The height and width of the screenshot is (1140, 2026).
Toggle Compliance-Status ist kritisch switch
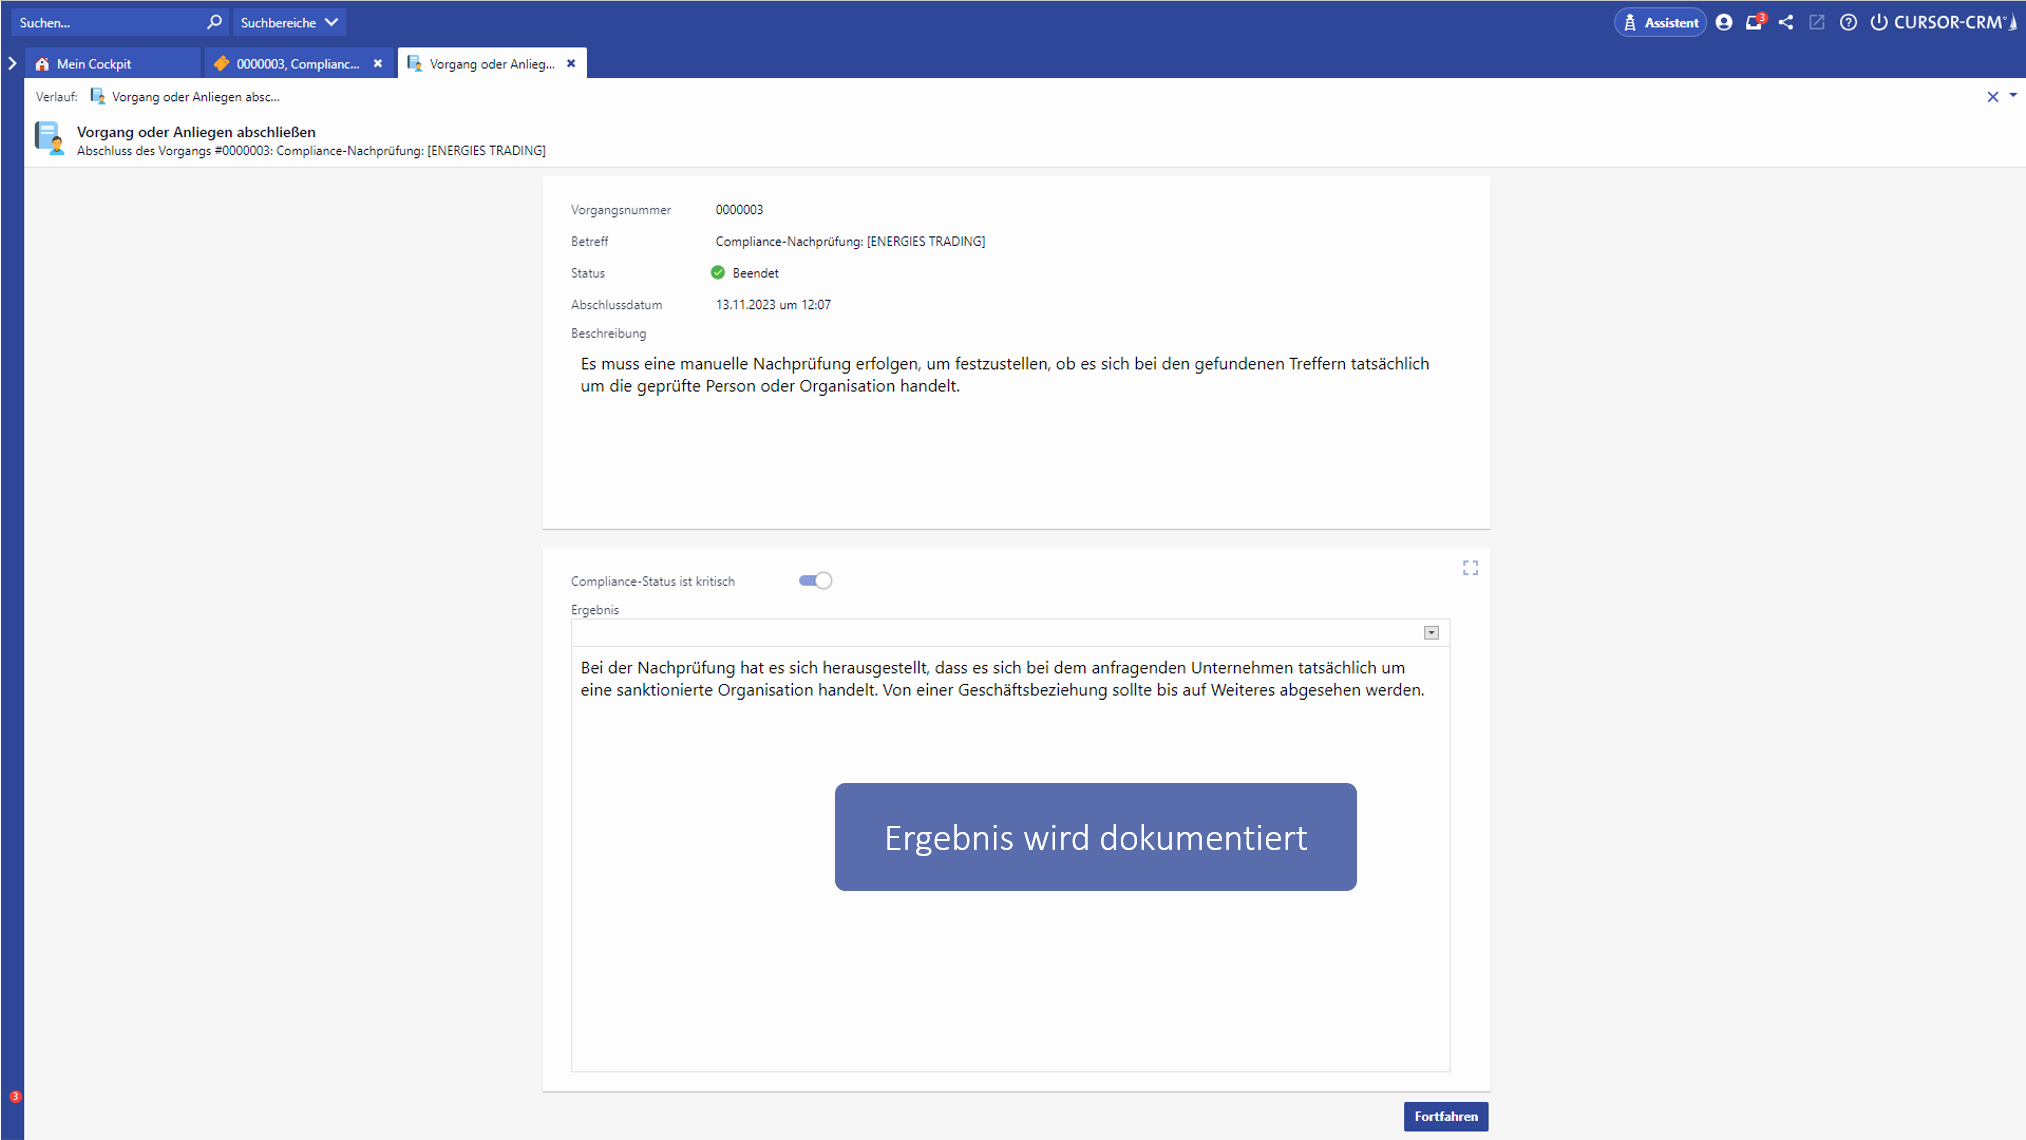(815, 581)
